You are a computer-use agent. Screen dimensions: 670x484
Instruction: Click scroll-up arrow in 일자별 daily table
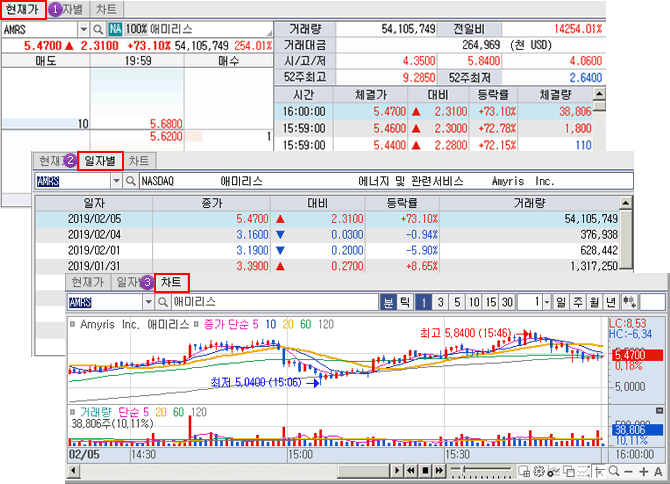click(x=626, y=202)
